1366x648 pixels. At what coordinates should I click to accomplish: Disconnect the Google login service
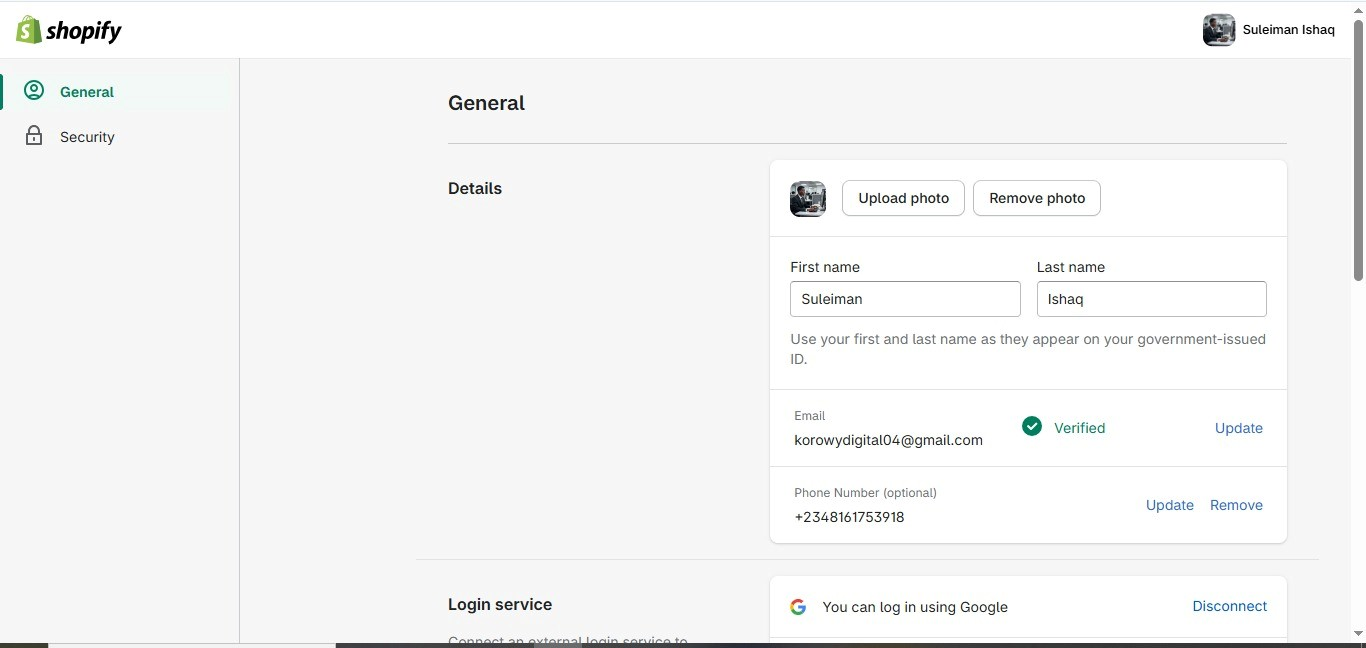click(x=1230, y=606)
